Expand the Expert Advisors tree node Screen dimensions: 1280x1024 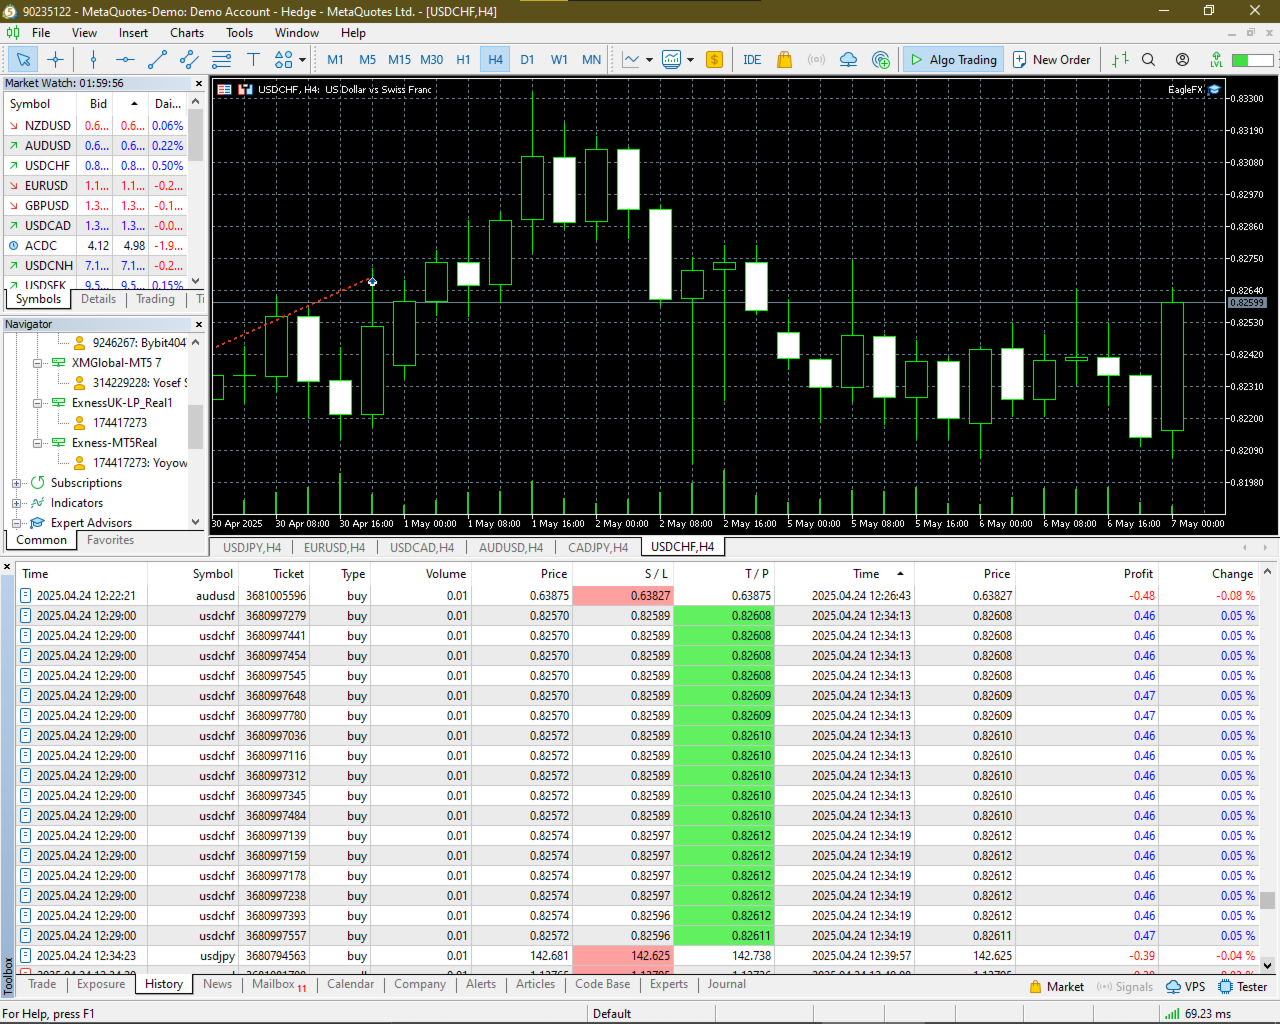click(x=15, y=523)
